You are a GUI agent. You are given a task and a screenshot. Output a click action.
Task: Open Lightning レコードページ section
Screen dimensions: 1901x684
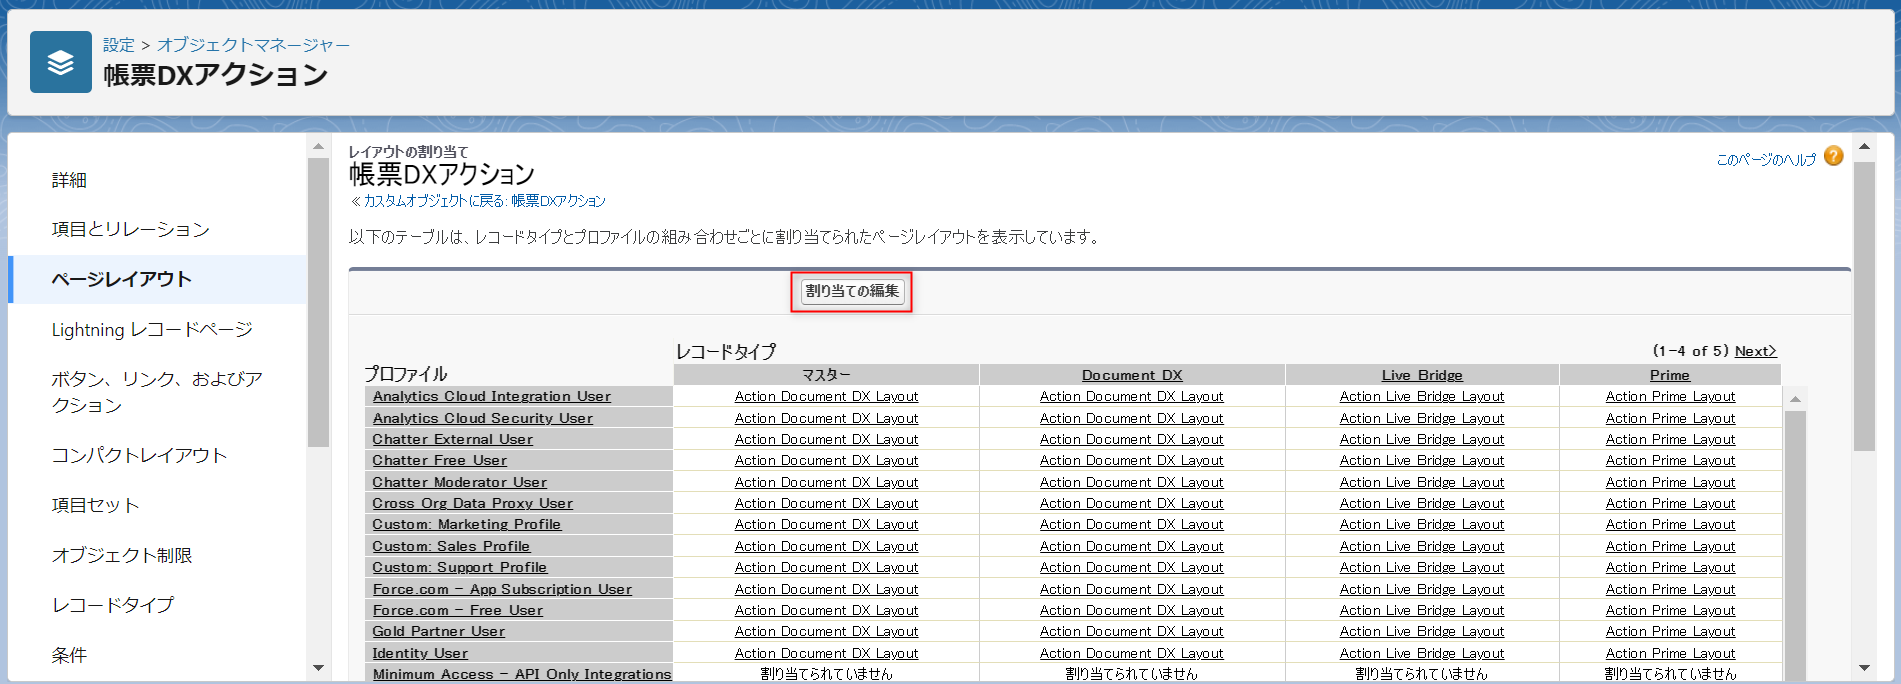152,330
